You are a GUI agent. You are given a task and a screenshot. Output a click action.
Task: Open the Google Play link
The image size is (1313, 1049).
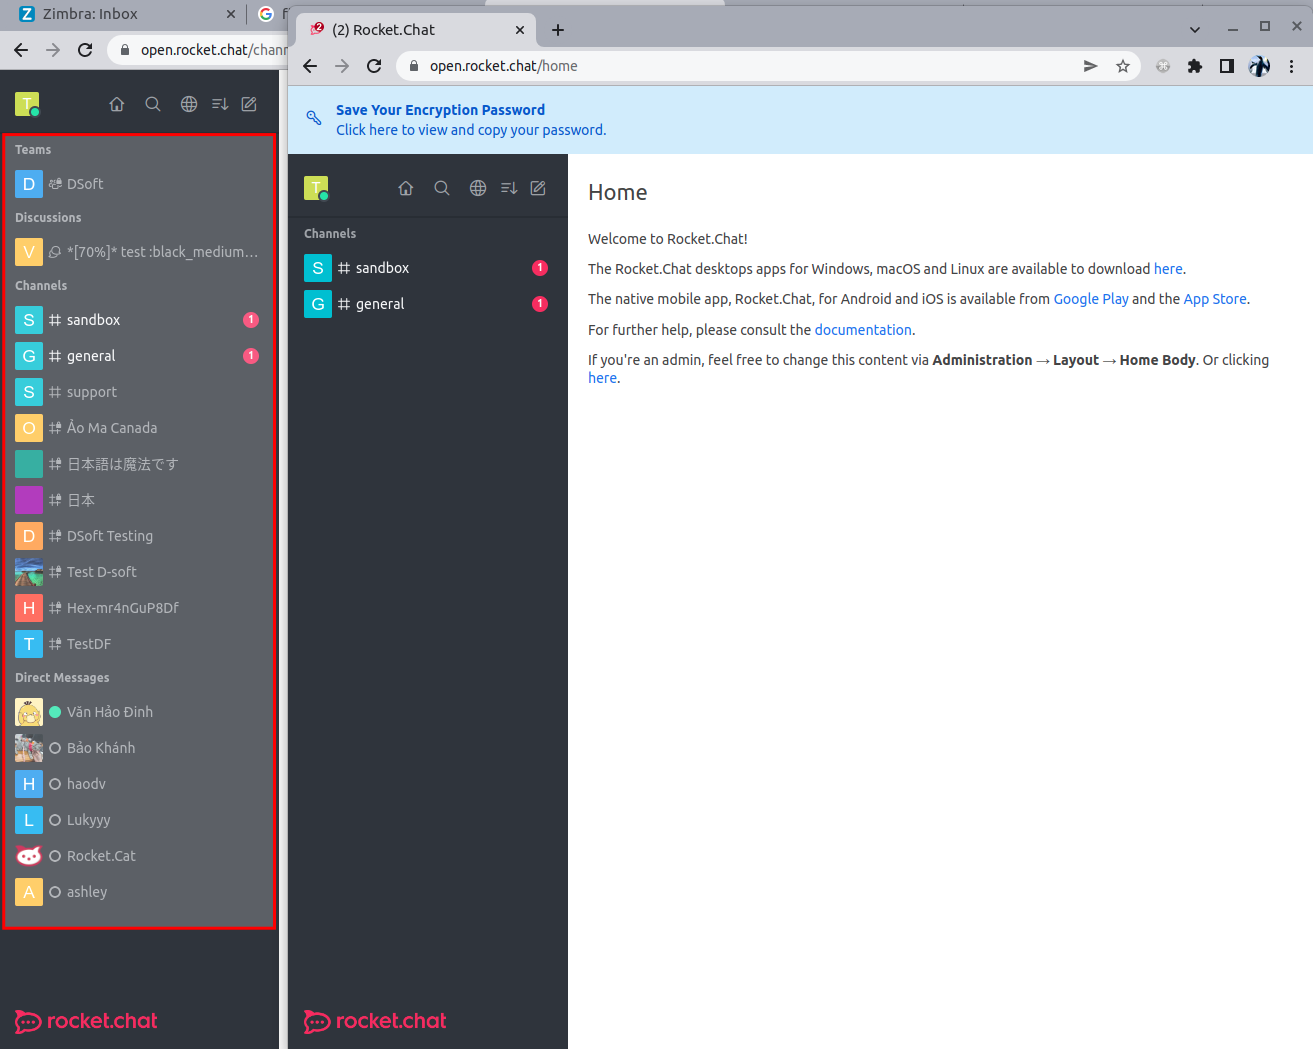pos(1091,299)
